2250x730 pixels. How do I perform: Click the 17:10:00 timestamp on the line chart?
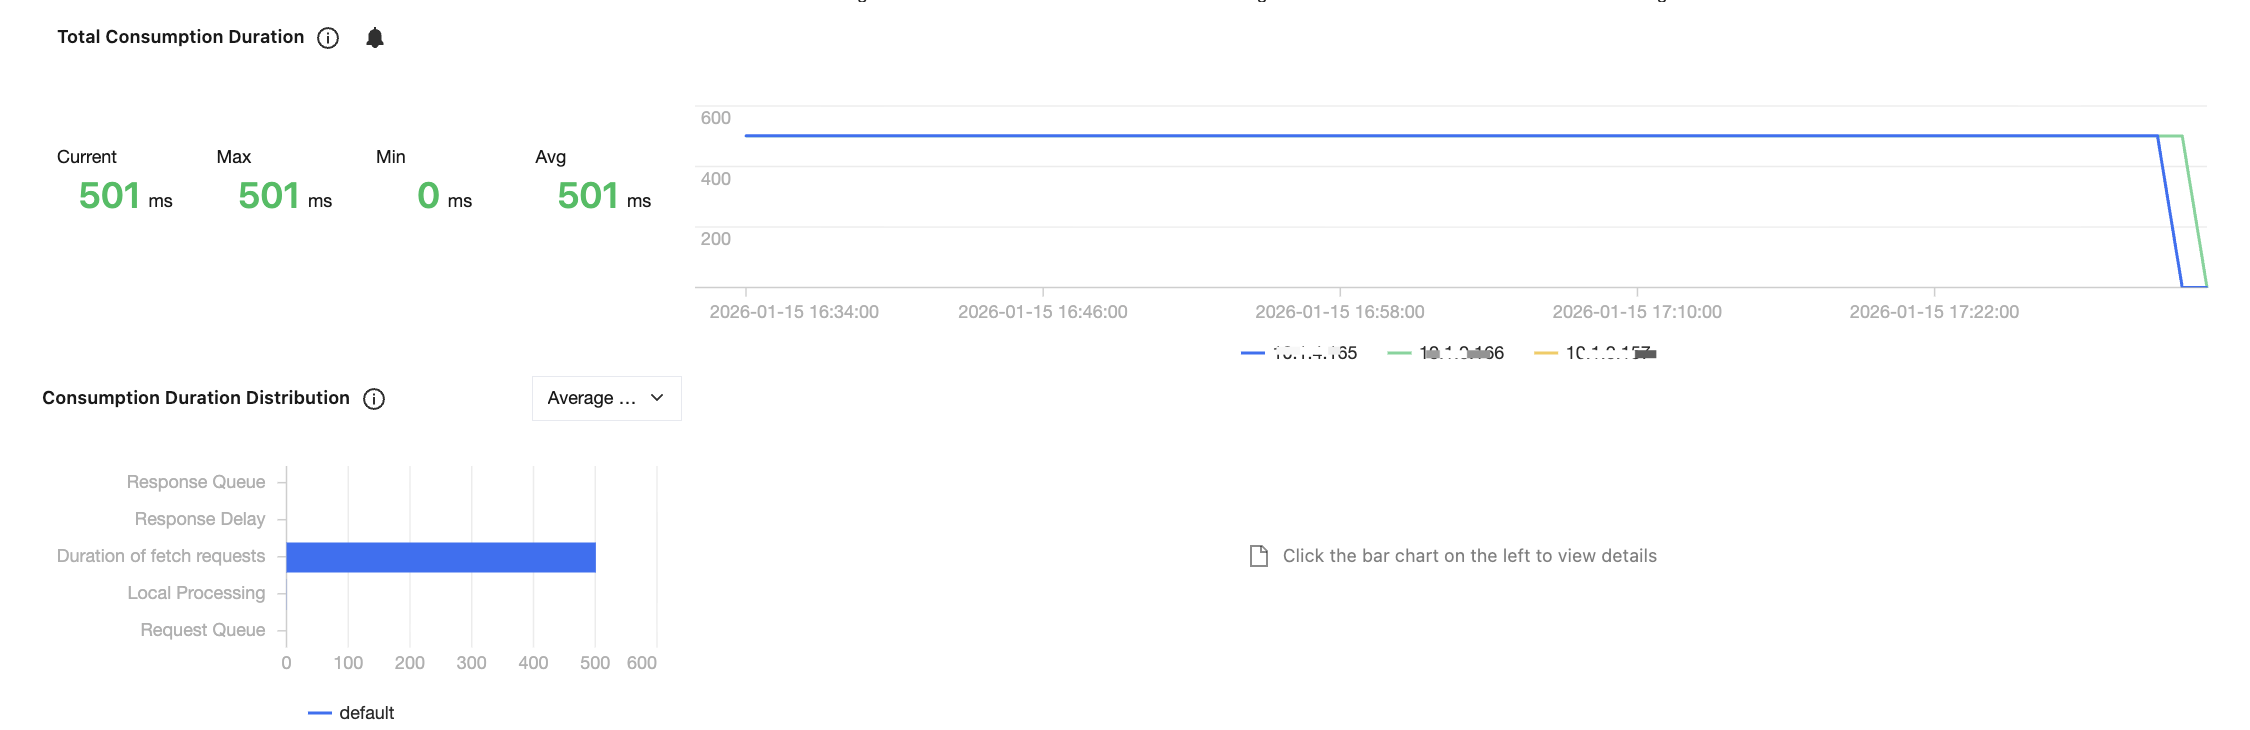(x=1636, y=312)
